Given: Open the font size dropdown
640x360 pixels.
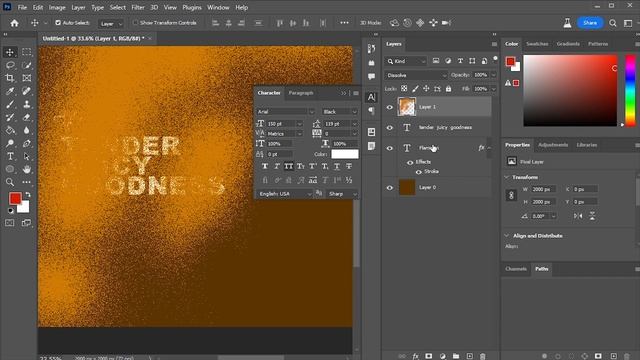Looking at the screenshot, I should [299, 124].
